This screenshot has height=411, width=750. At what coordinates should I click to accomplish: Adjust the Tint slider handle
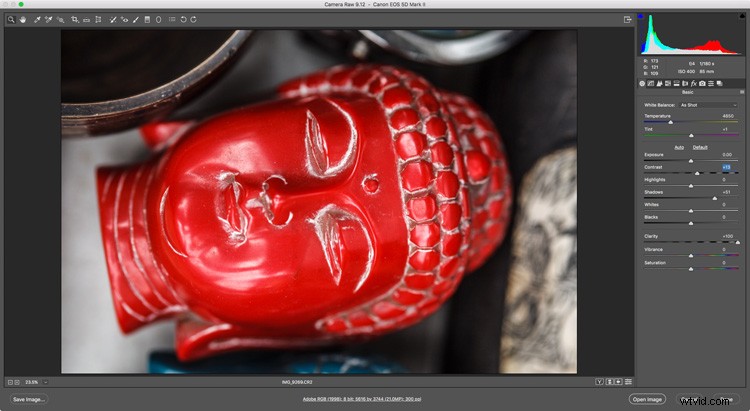(691, 136)
